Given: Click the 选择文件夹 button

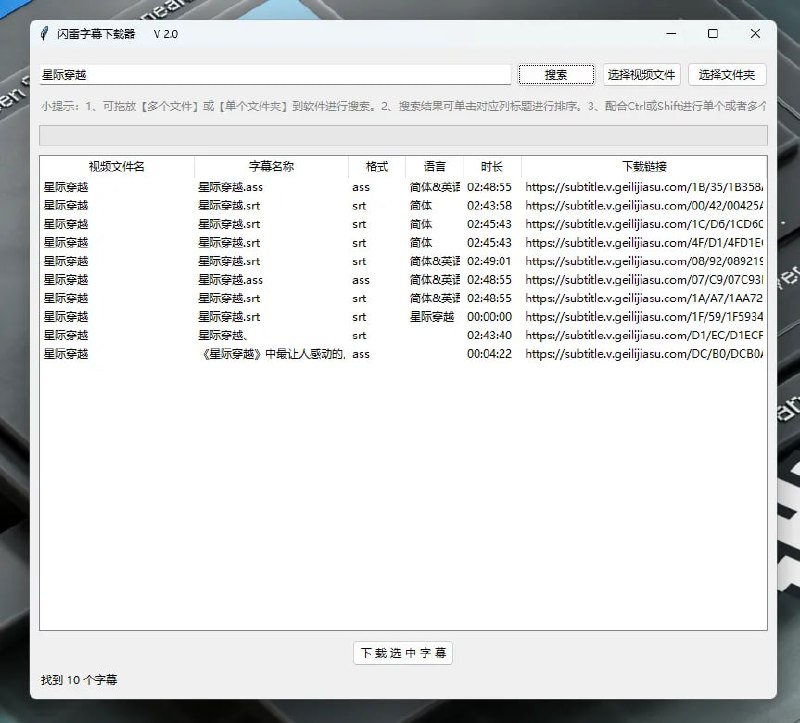Looking at the screenshot, I should pyautogui.click(x=727, y=75).
